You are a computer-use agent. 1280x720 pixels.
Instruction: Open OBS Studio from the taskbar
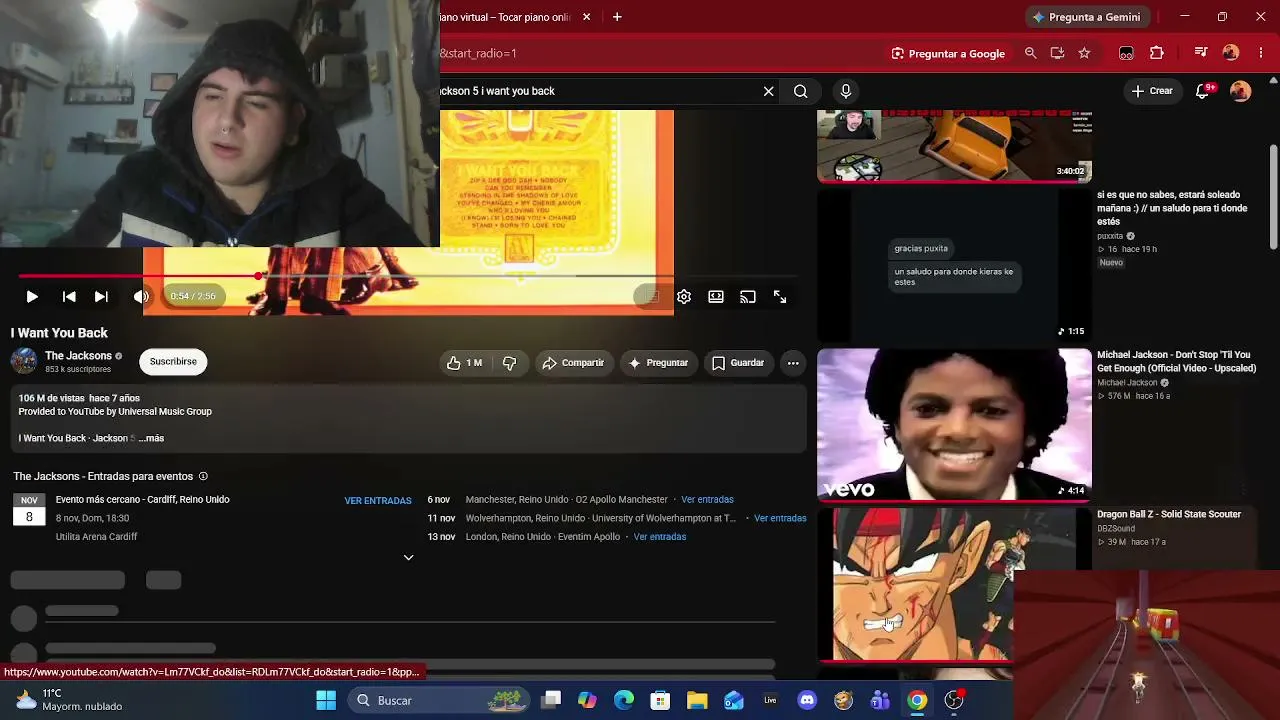click(954, 700)
